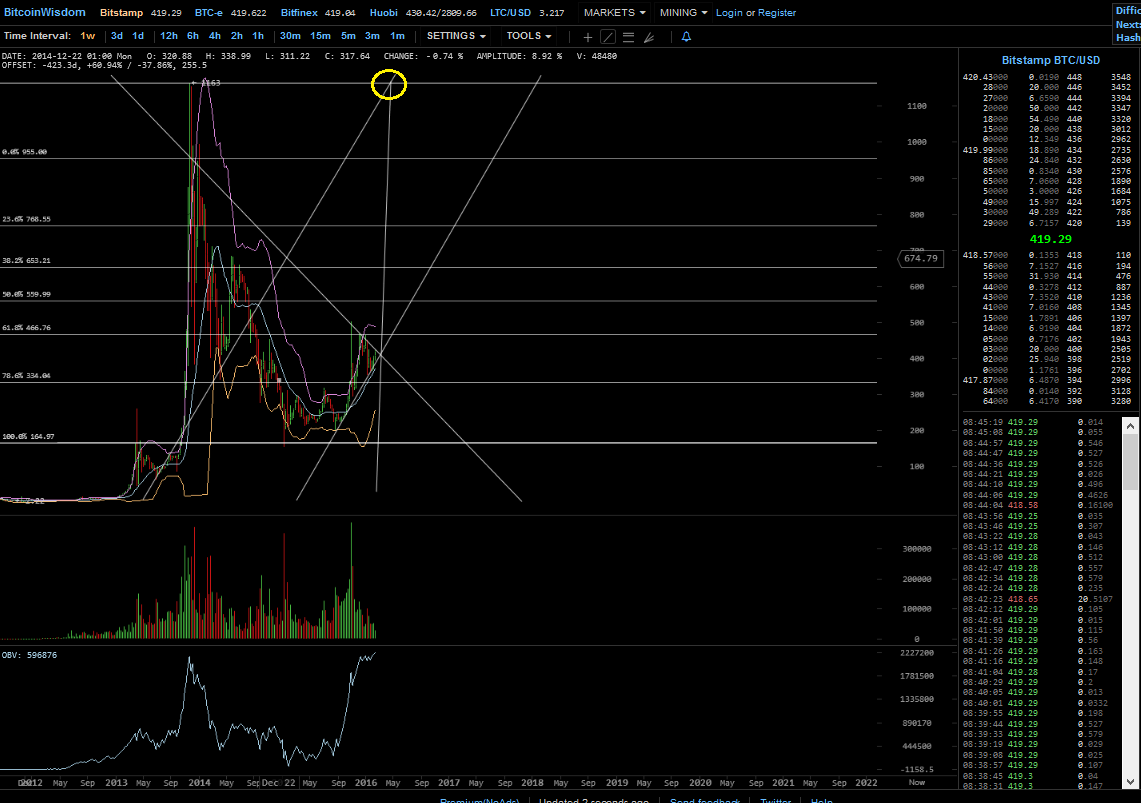Open the Bitstamp 419.29 market link
Image resolution: width=1141 pixels, height=803 pixels.
(x=140, y=12)
